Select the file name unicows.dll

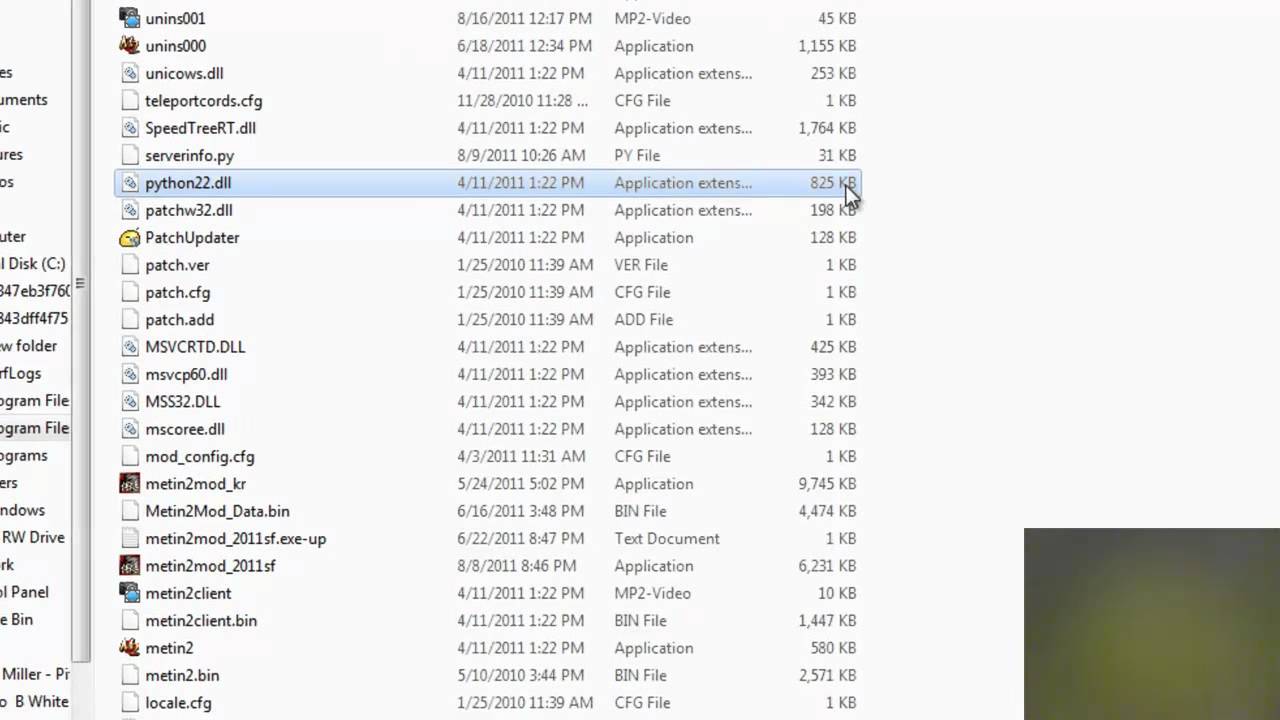184,73
